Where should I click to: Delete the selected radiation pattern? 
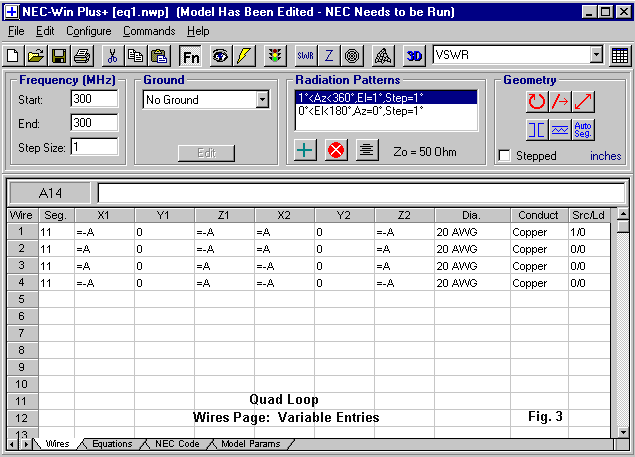(336, 150)
